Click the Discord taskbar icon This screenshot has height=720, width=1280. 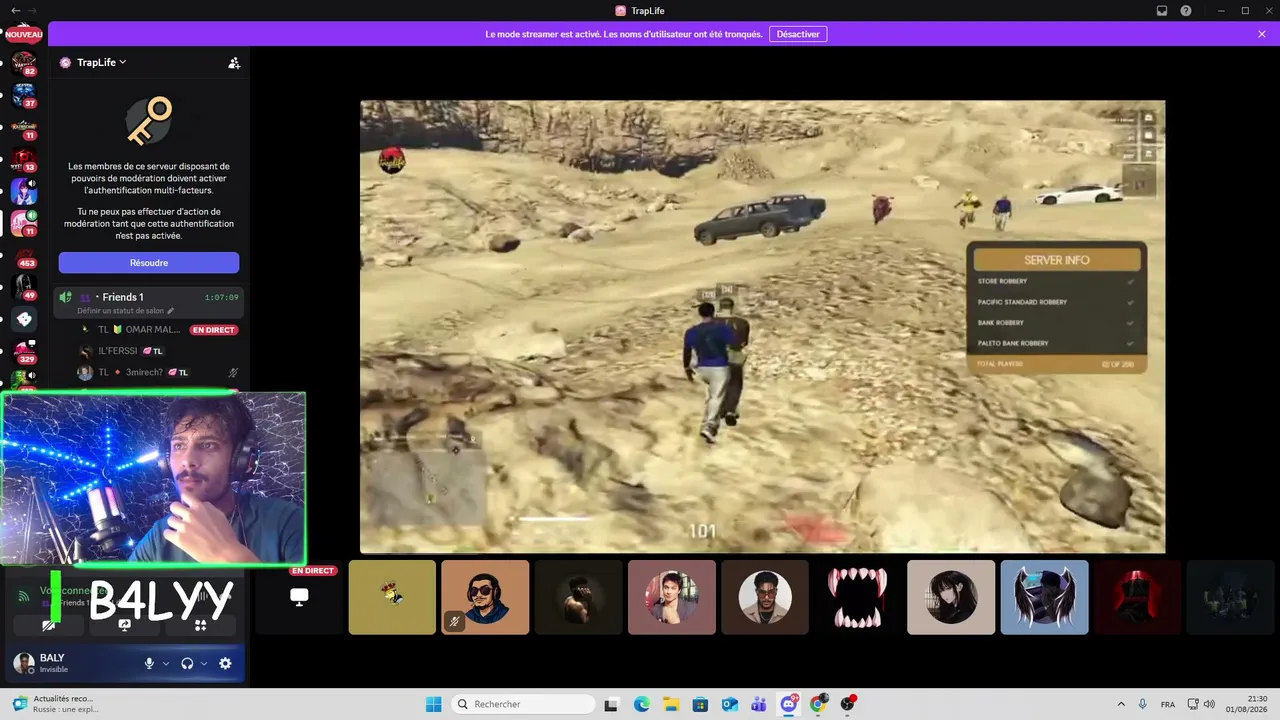click(789, 704)
